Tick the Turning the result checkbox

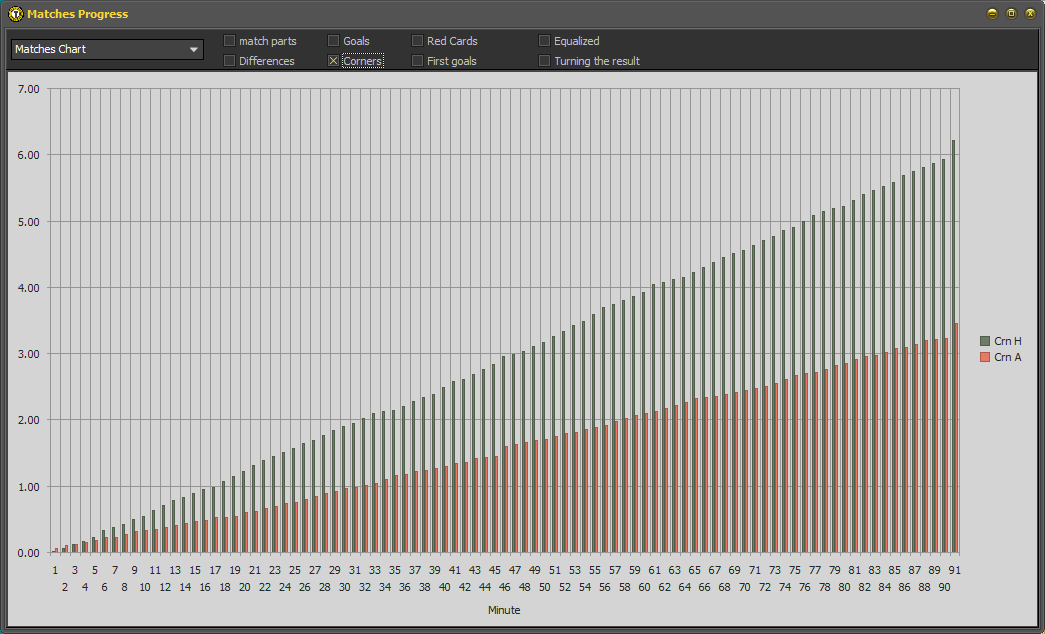(545, 61)
